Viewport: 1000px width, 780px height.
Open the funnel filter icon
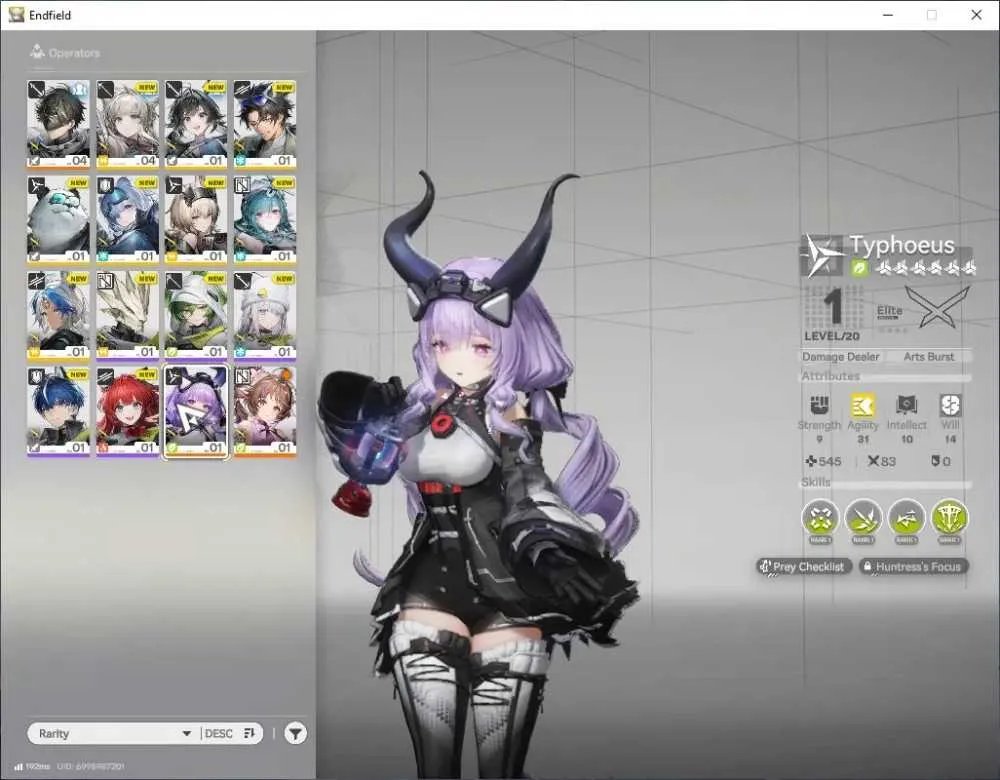[295, 733]
